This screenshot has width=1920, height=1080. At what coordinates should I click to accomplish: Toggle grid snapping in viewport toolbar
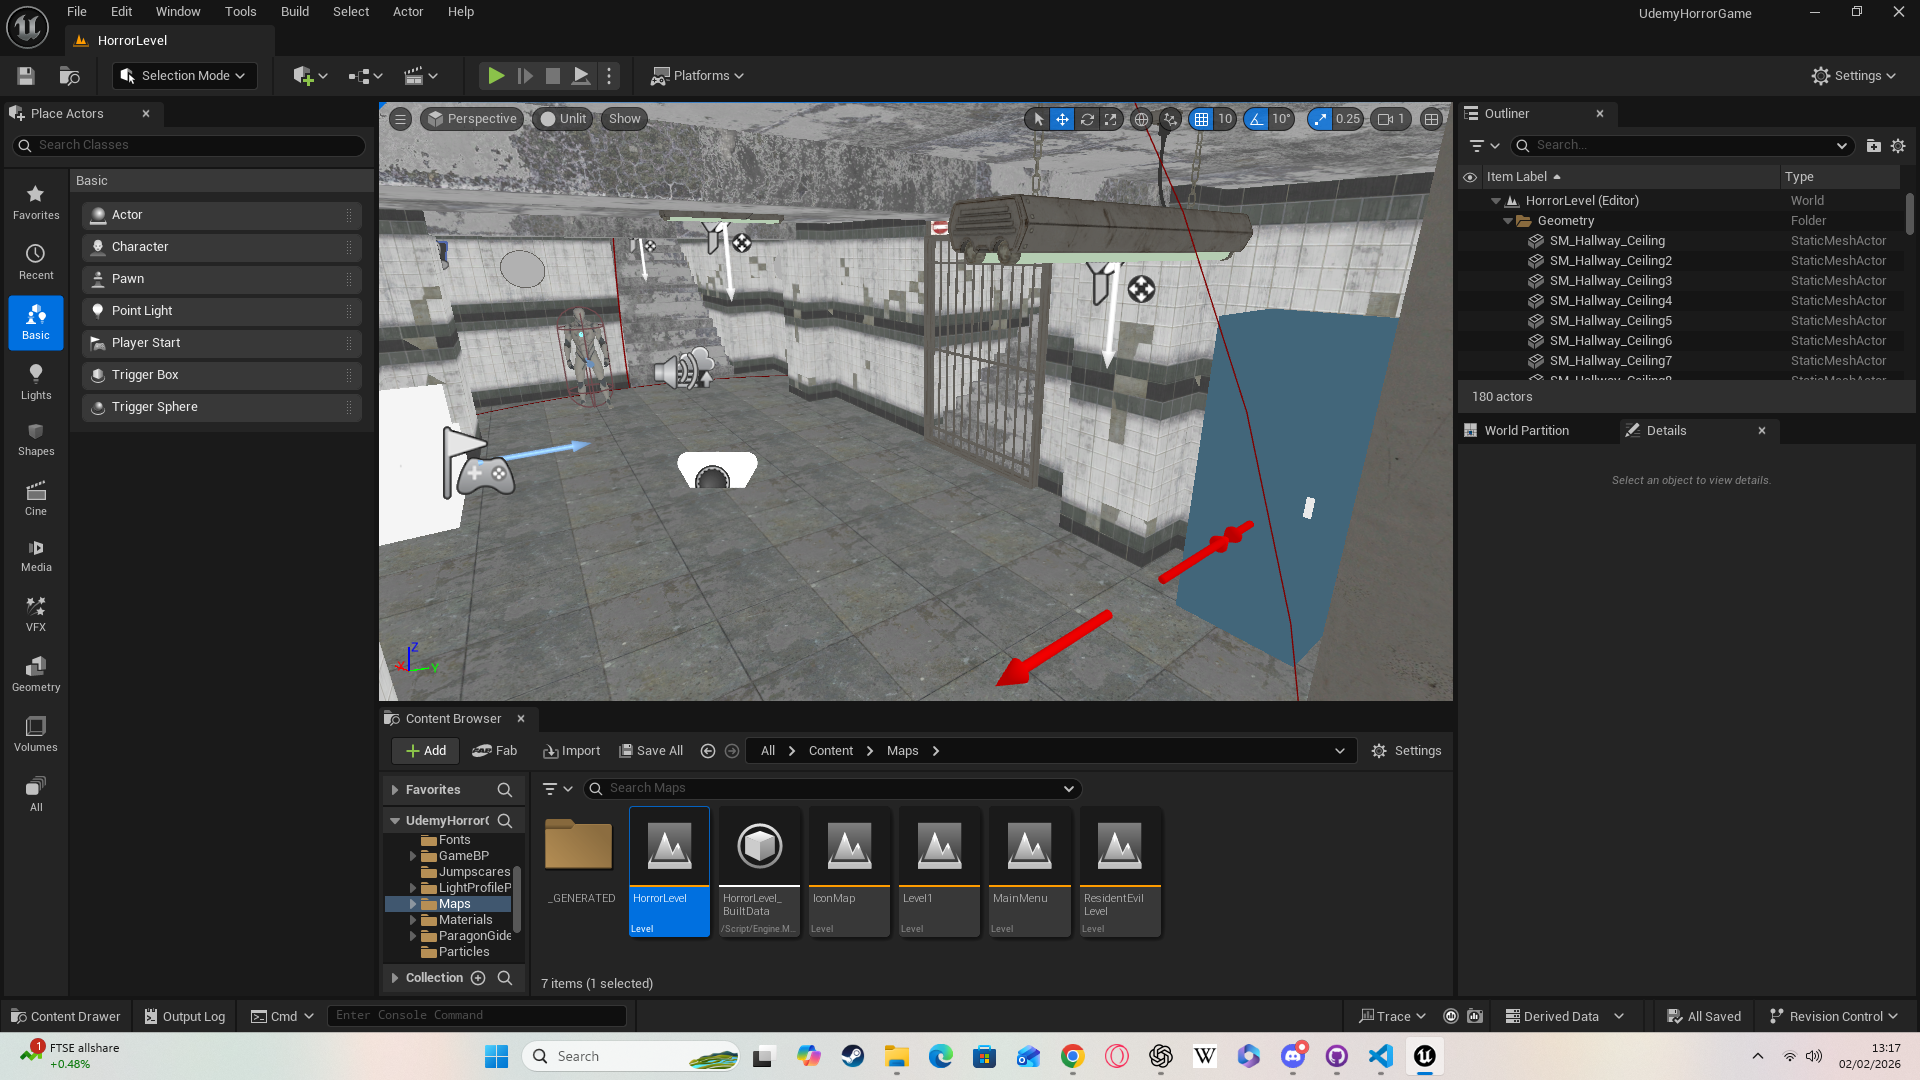coord(1201,119)
